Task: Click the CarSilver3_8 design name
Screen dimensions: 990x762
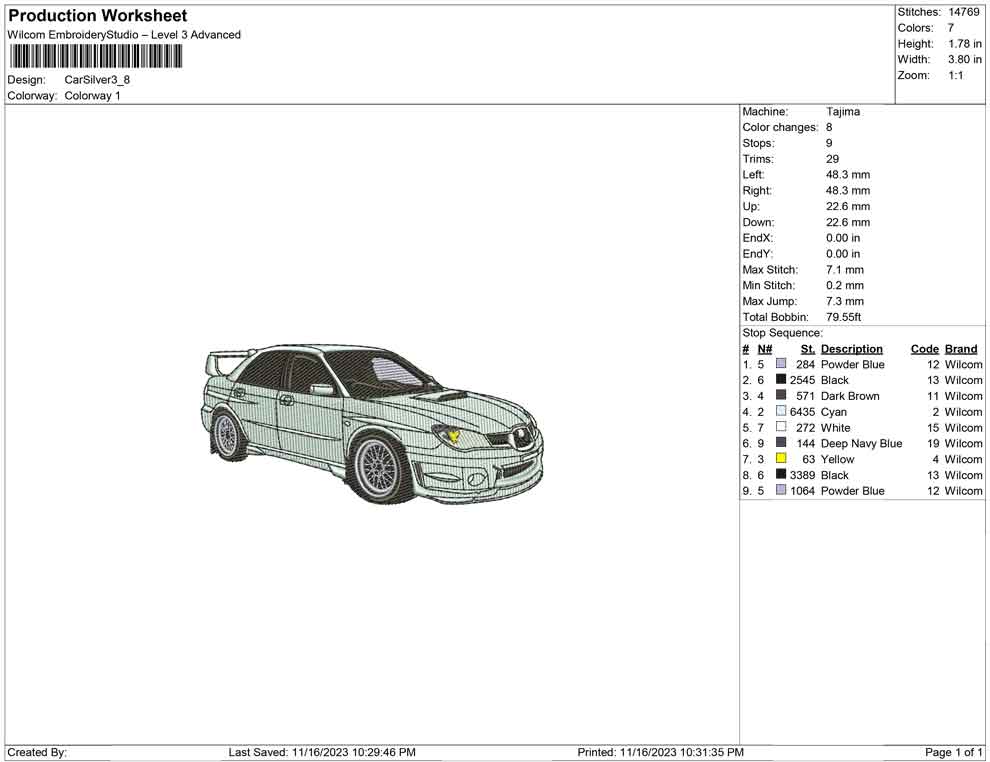Action: (x=97, y=80)
